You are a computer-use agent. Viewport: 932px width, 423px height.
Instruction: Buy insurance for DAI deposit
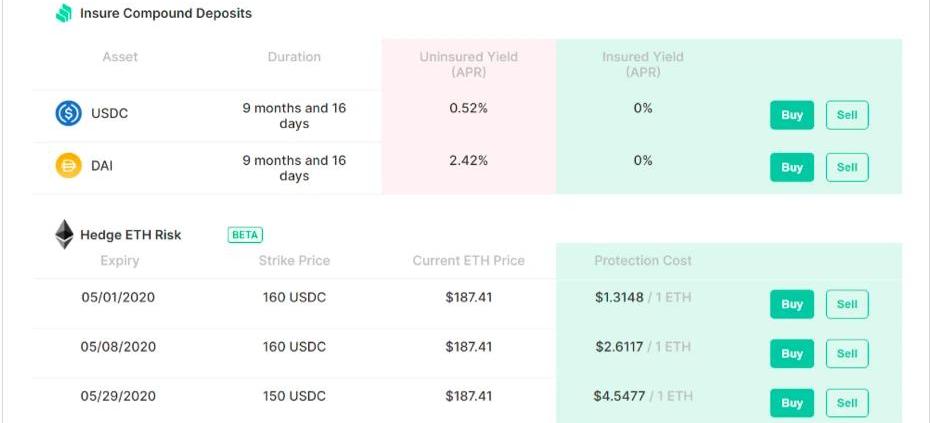(x=792, y=168)
